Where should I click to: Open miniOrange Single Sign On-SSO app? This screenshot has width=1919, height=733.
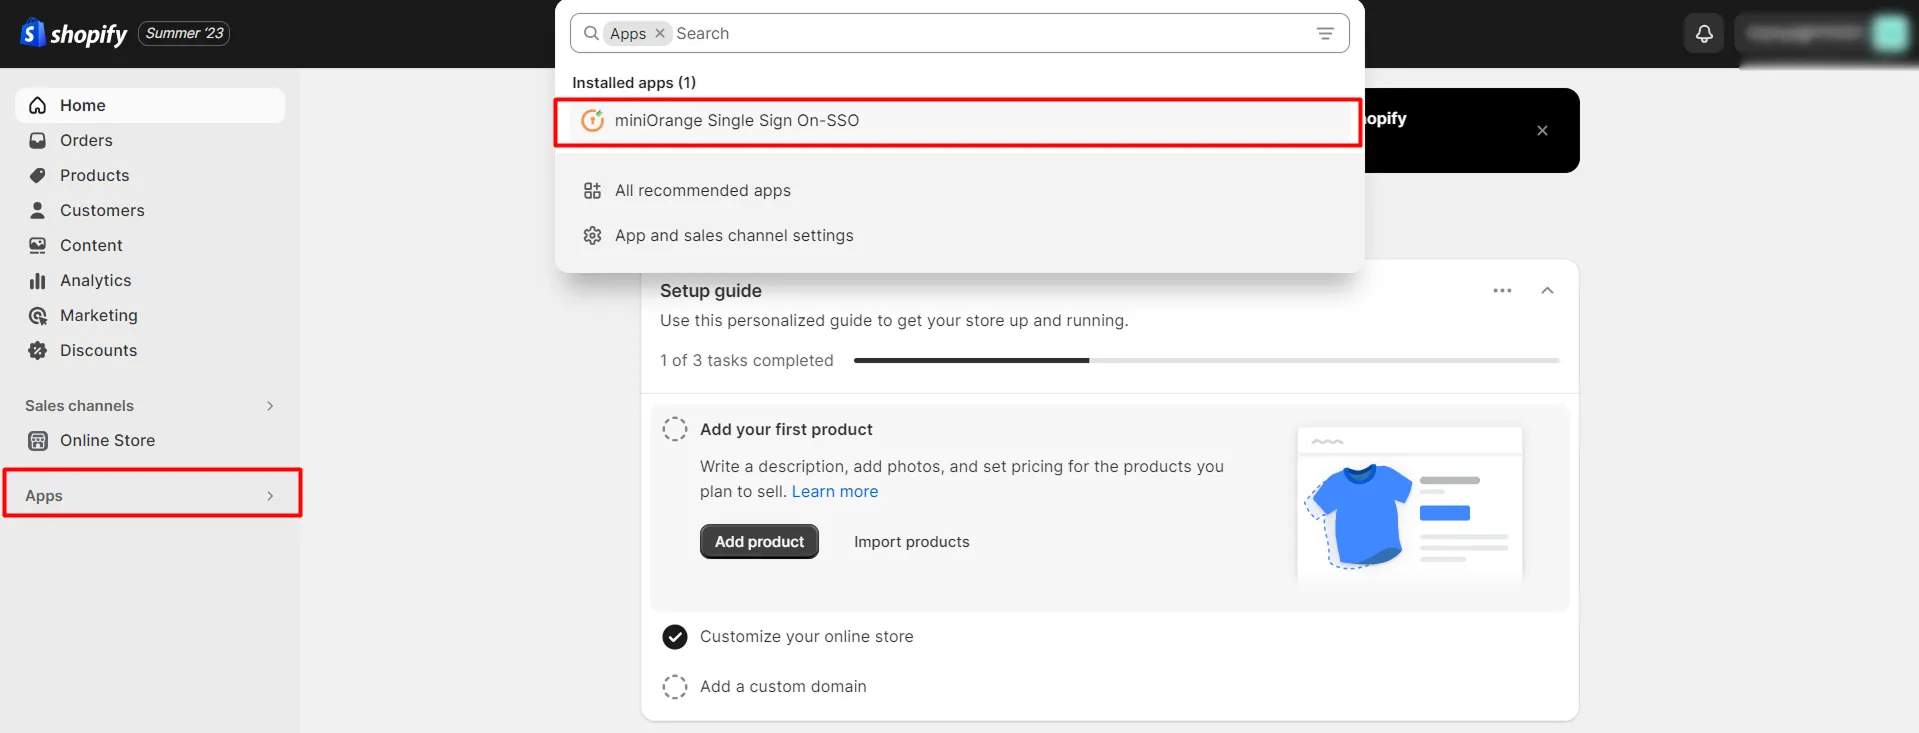(958, 121)
